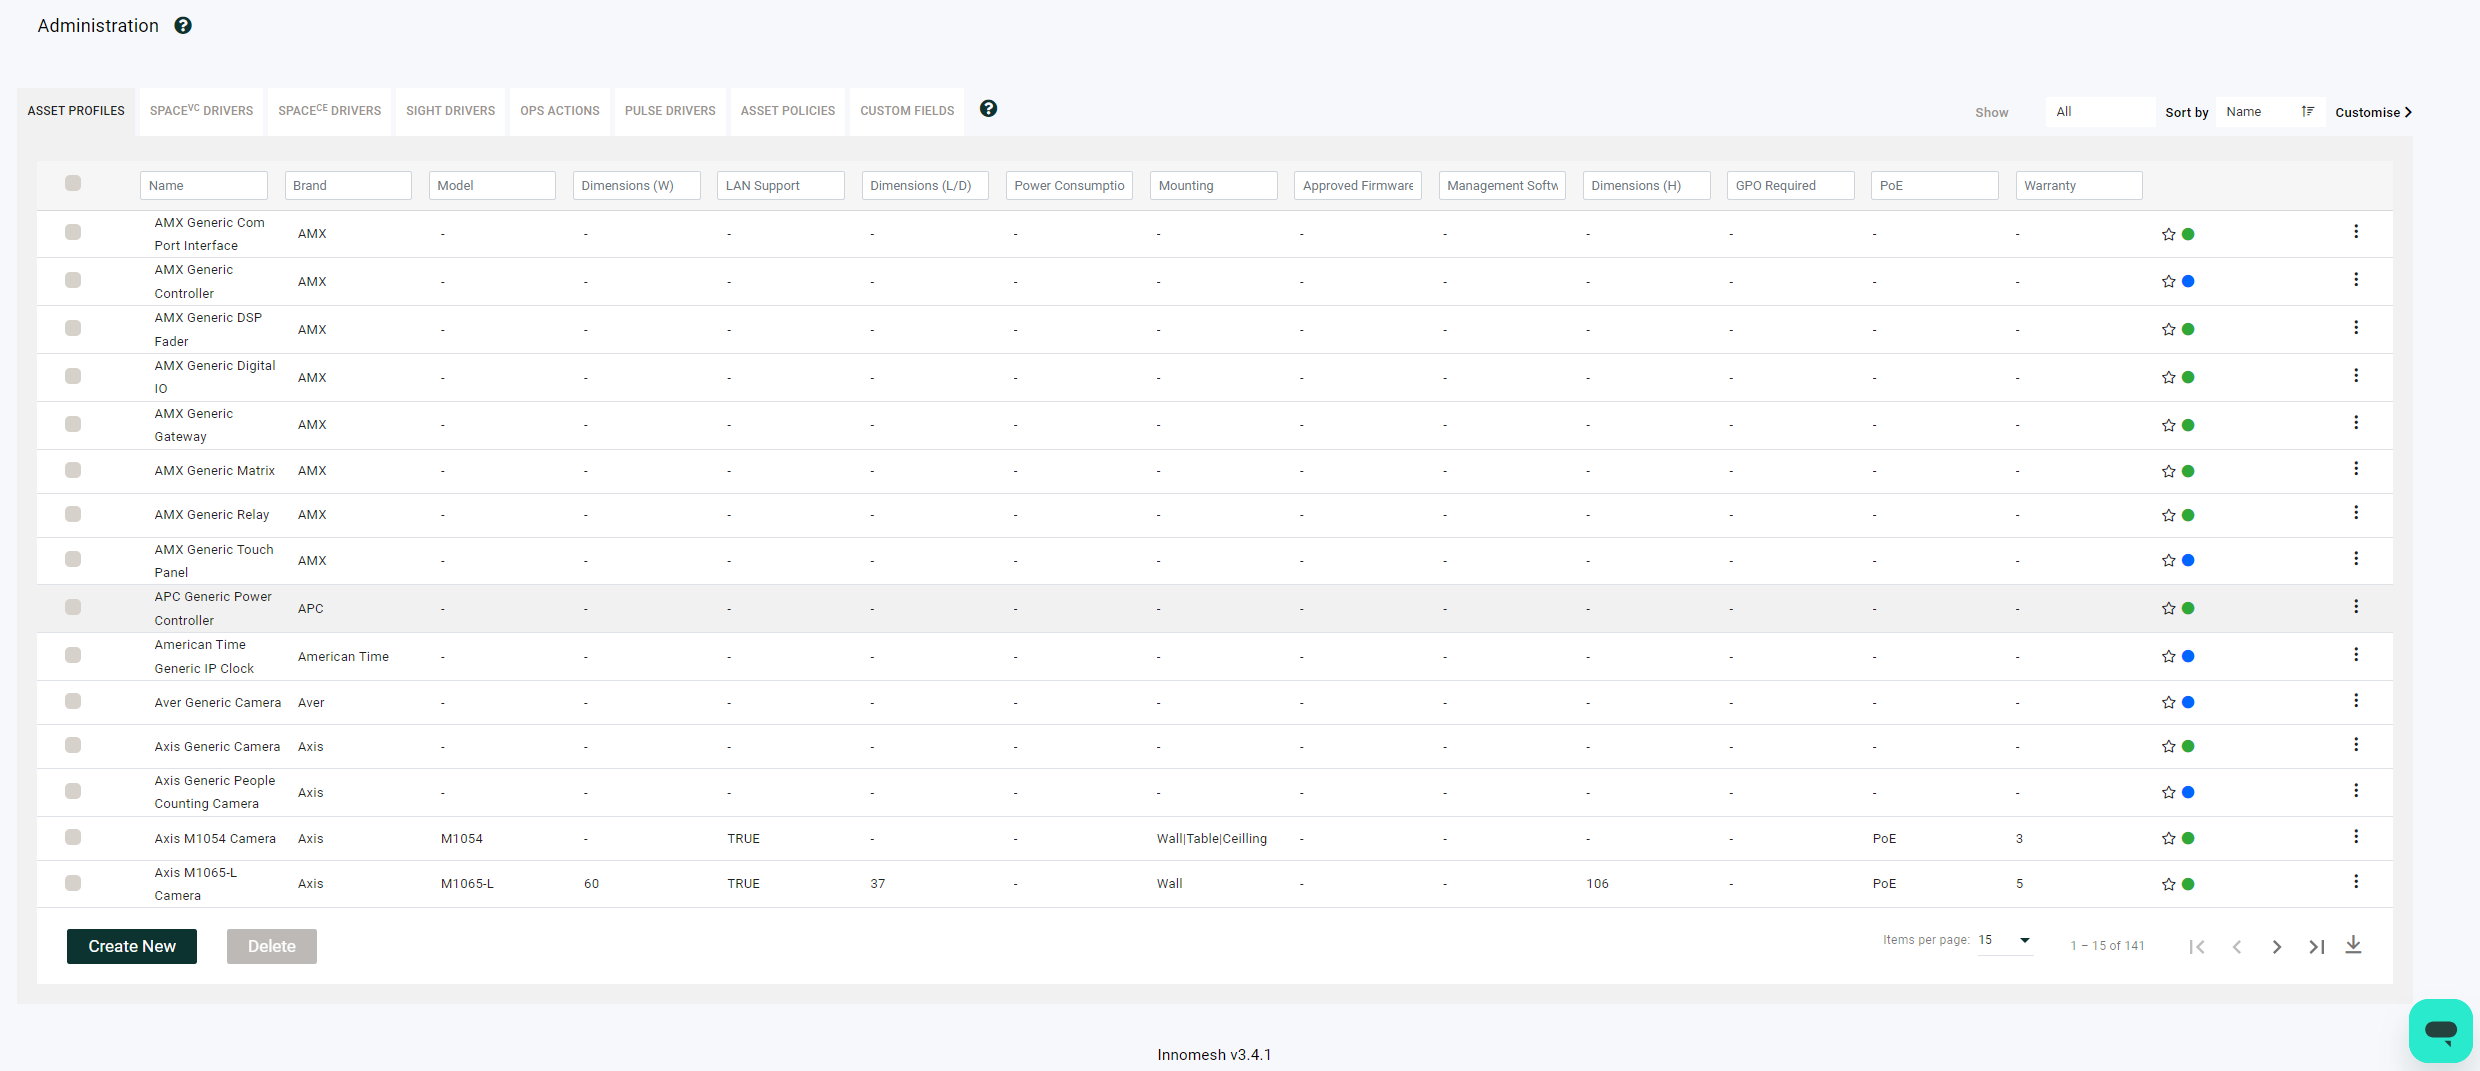
Task: Switch to SPACE VC Drivers tab
Action: (x=201, y=111)
